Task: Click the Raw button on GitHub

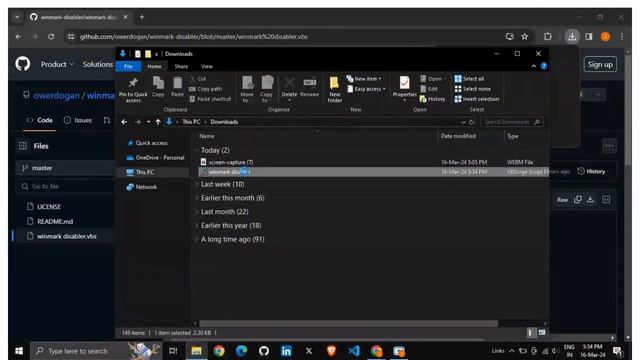Action: [x=562, y=200]
